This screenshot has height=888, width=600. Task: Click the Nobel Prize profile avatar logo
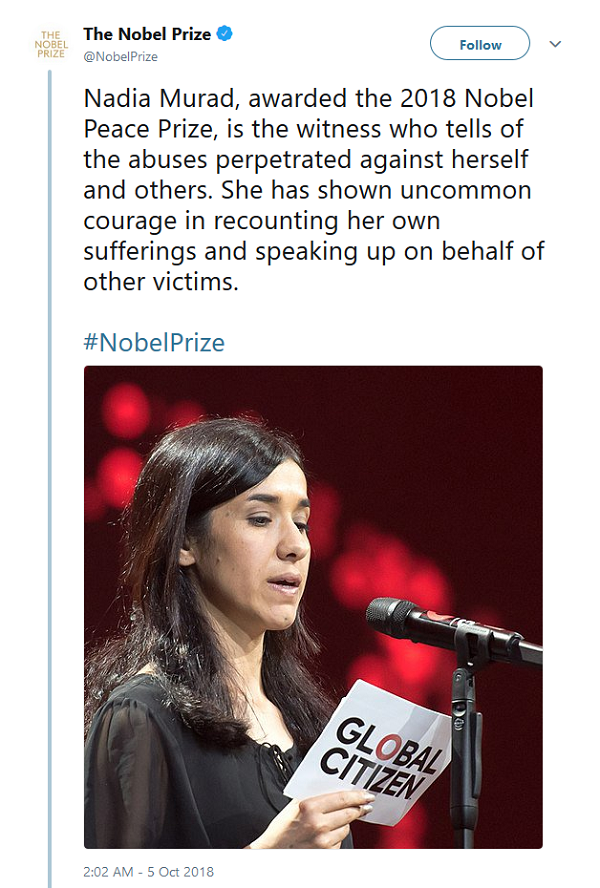tap(50, 44)
